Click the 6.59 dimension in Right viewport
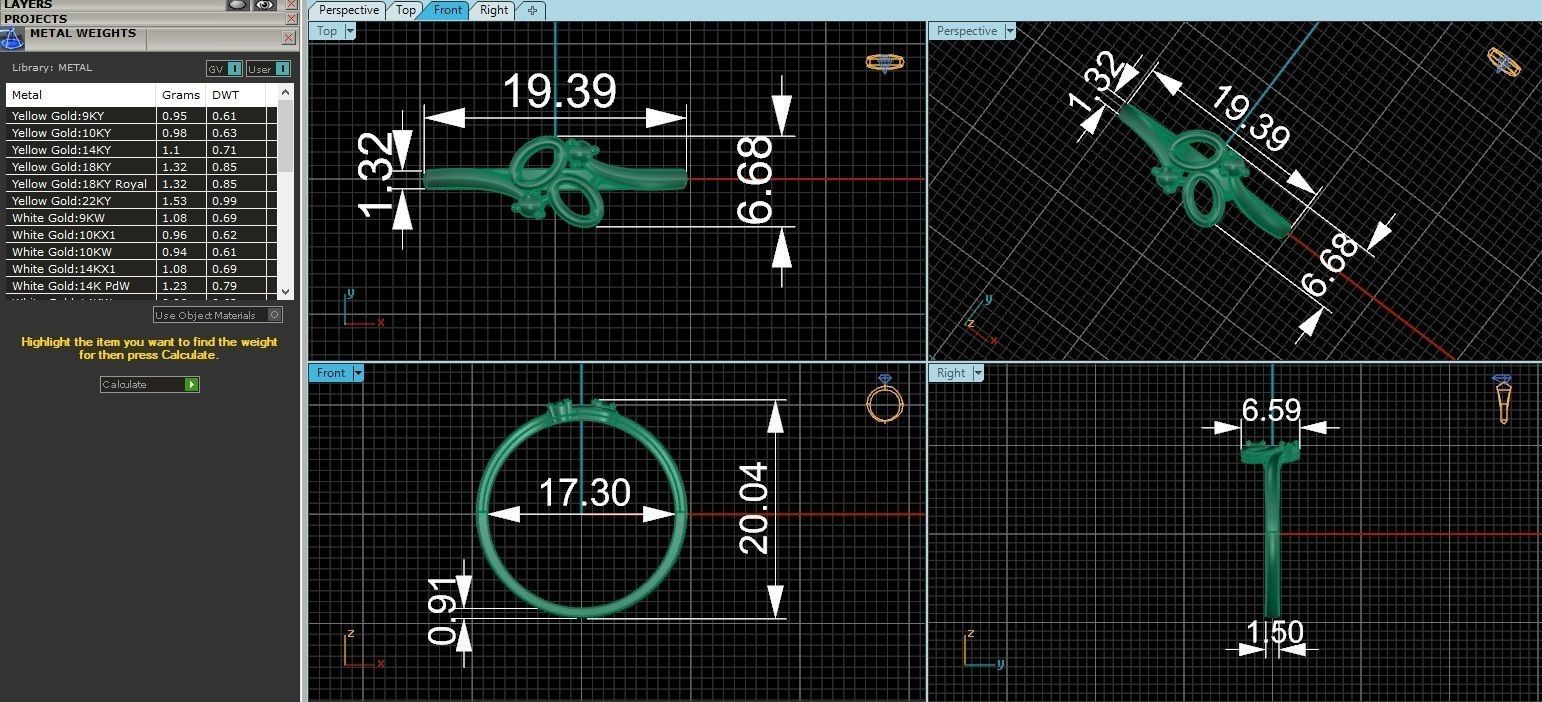 pyautogui.click(x=1271, y=410)
